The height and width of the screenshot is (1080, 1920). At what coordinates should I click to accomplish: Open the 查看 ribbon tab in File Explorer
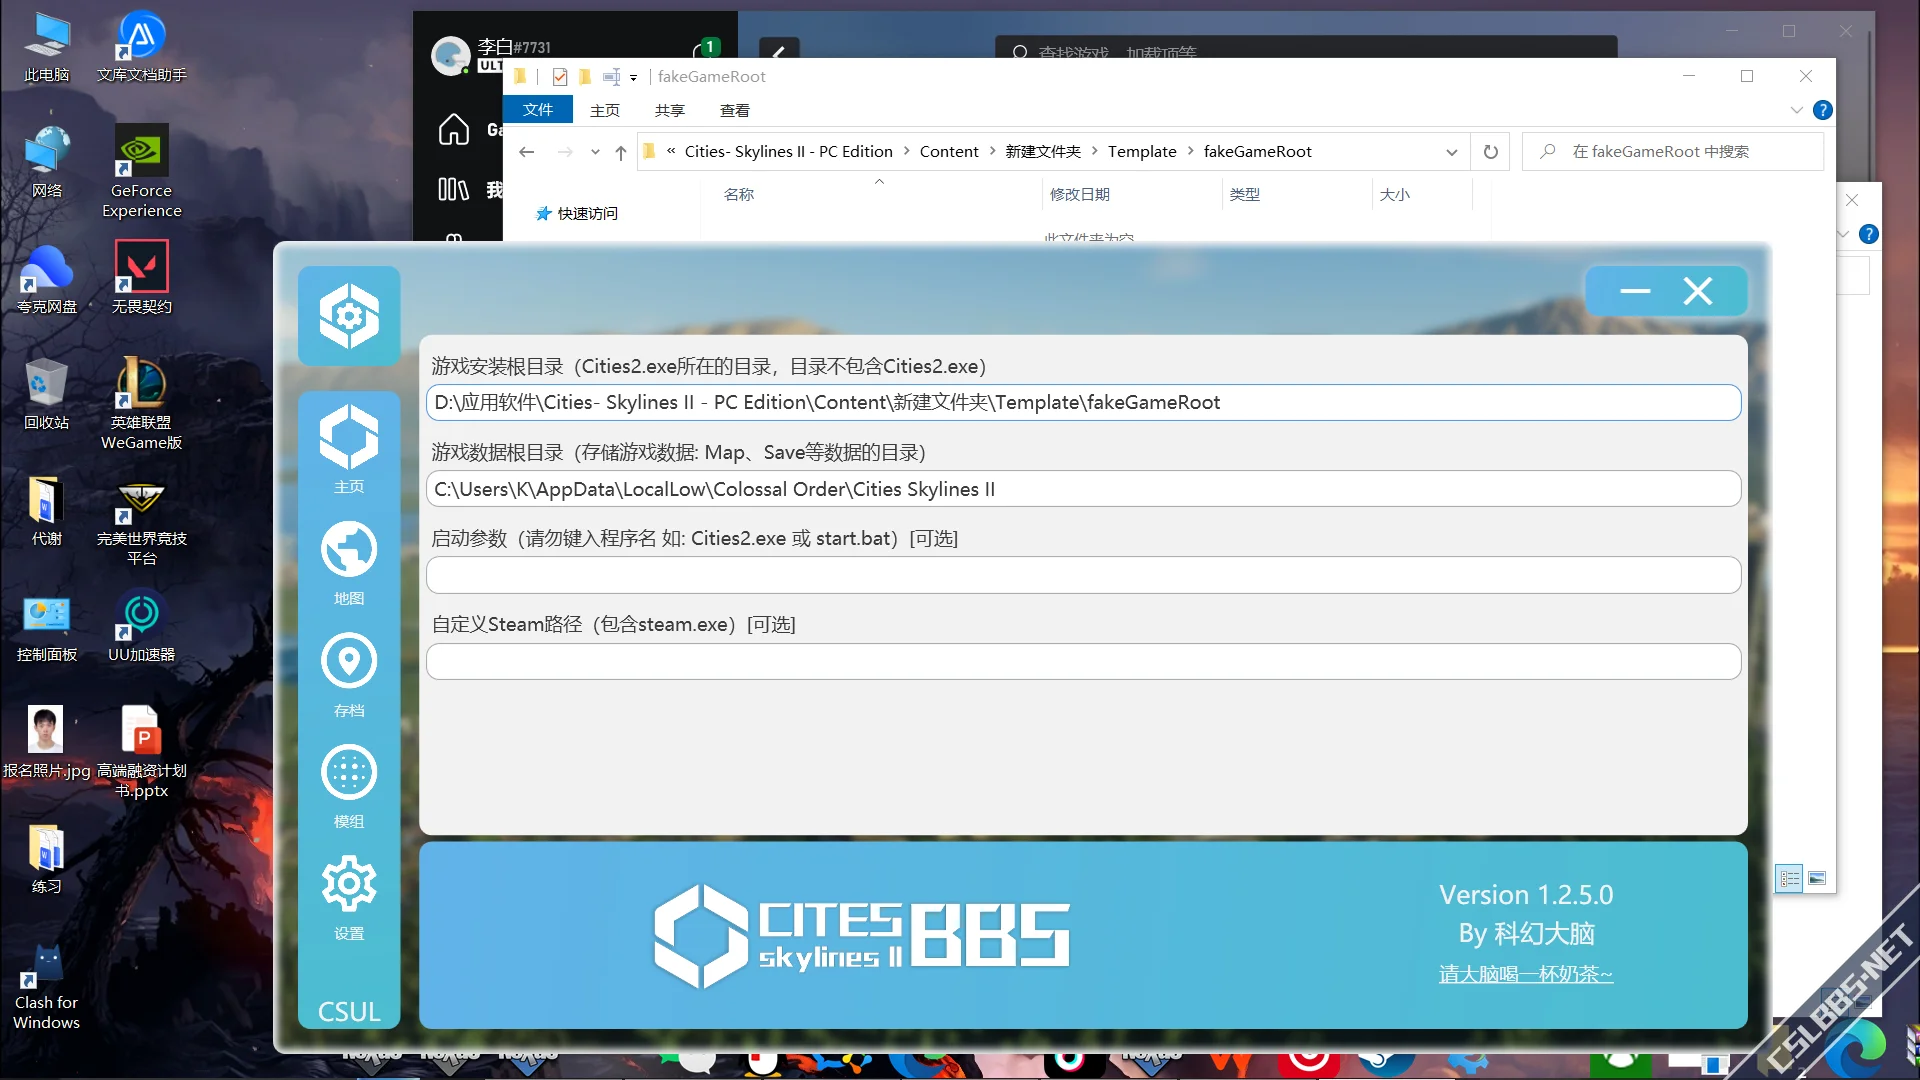click(735, 110)
